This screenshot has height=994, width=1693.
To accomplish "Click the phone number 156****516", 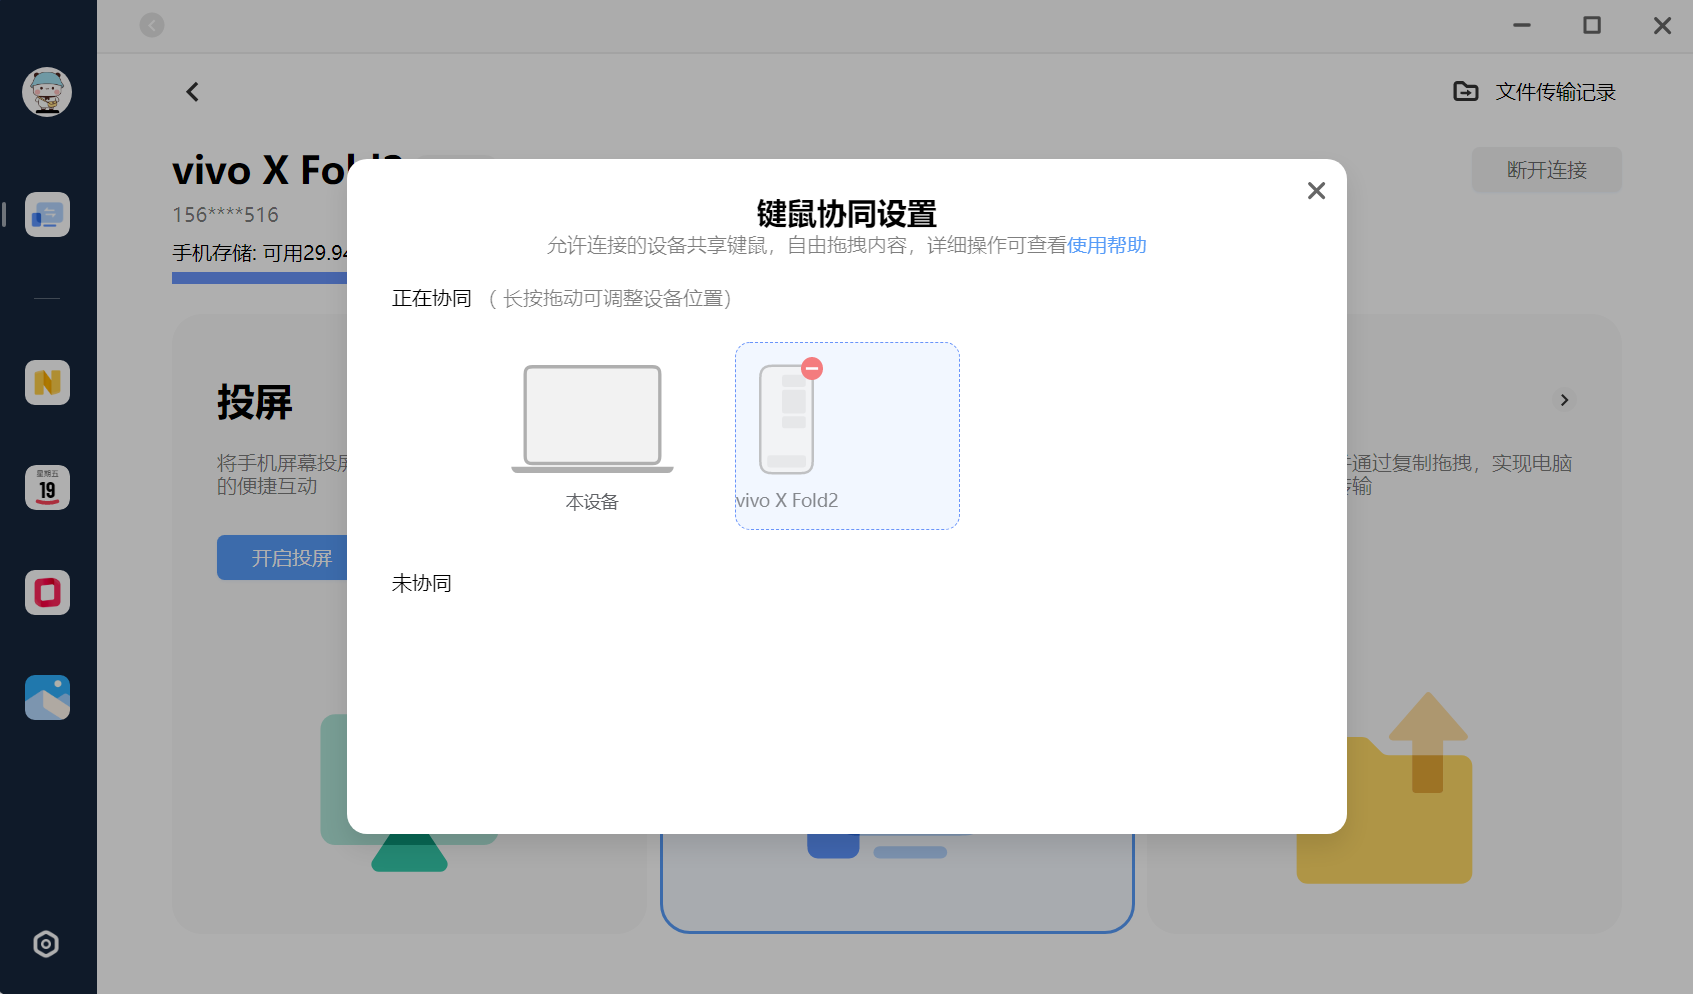I will click(226, 215).
